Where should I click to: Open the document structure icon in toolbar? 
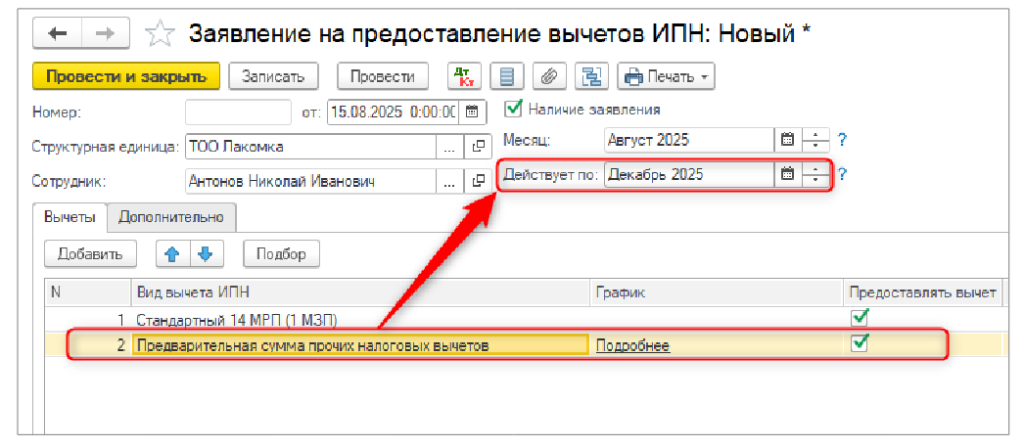click(x=589, y=76)
